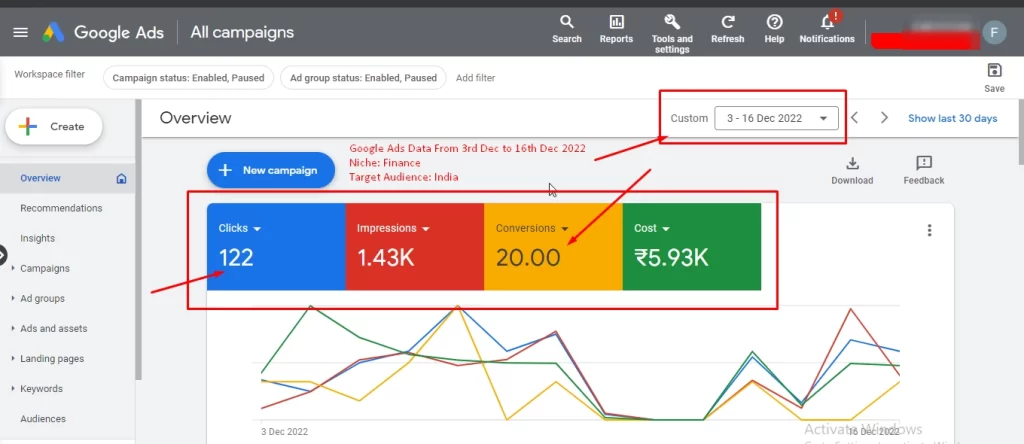Click the red Impressions metric tile
1024x444 pixels.
coord(415,246)
